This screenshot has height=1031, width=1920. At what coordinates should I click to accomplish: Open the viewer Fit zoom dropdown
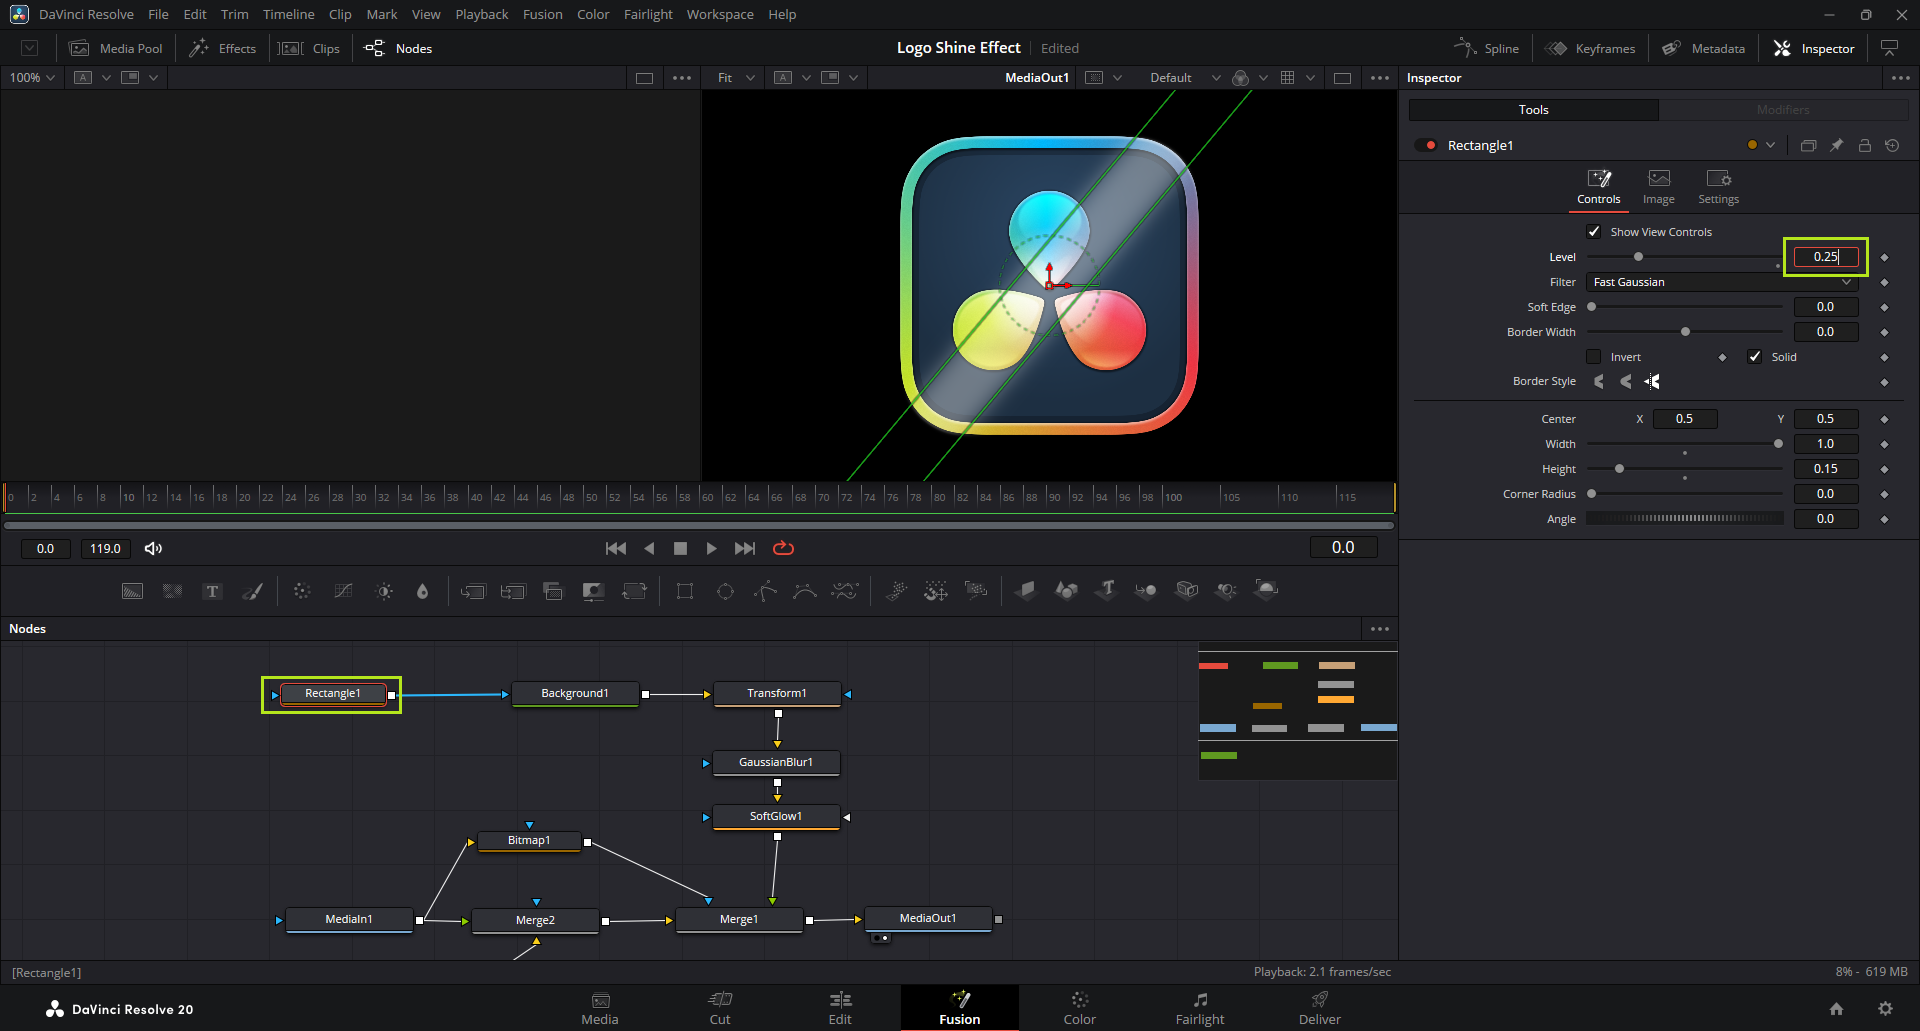click(x=735, y=78)
